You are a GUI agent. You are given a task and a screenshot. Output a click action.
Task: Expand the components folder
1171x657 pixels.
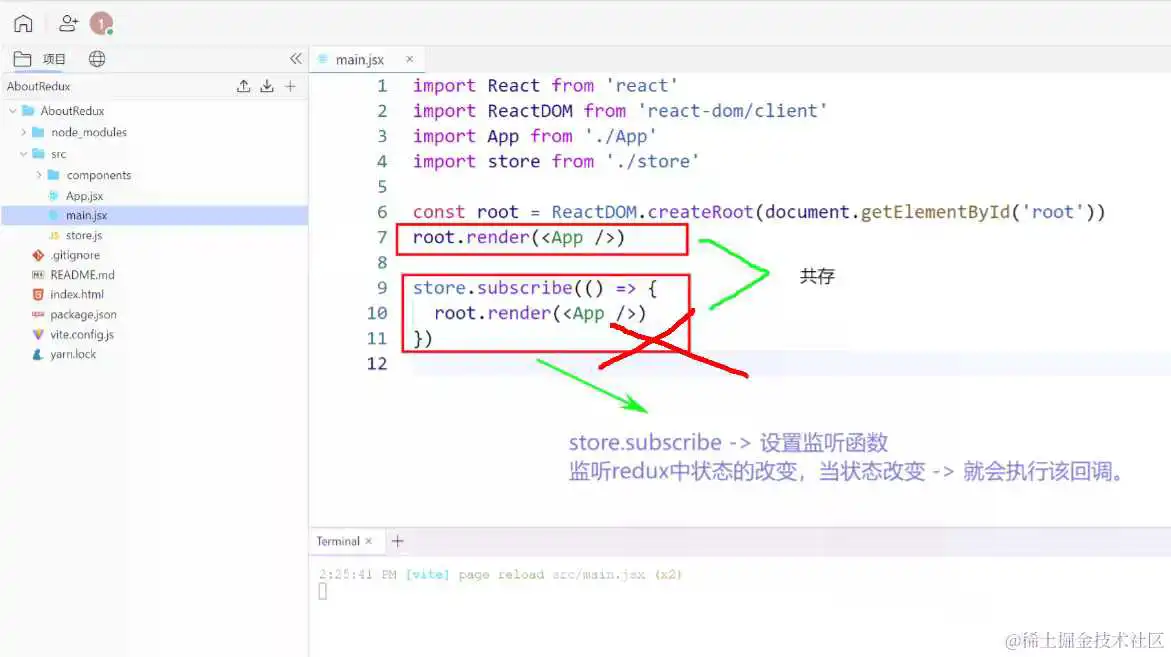(x=39, y=175)
